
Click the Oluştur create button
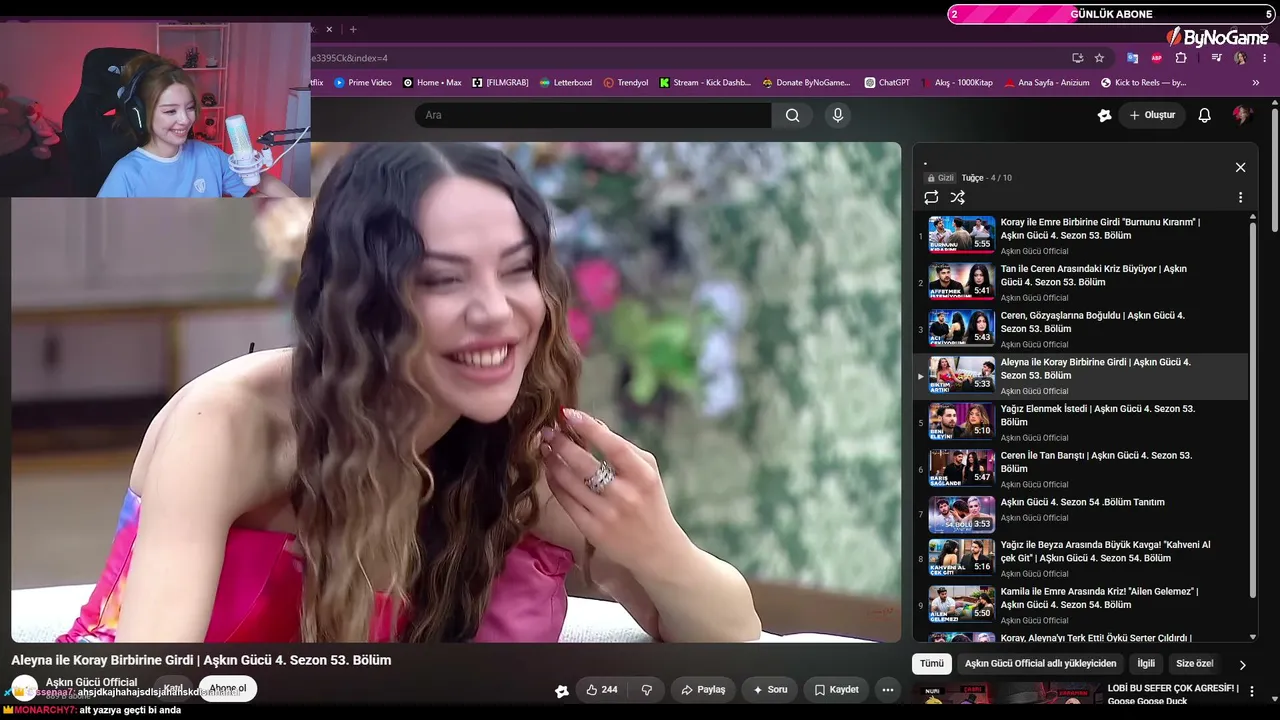[x=1152, y=115]
